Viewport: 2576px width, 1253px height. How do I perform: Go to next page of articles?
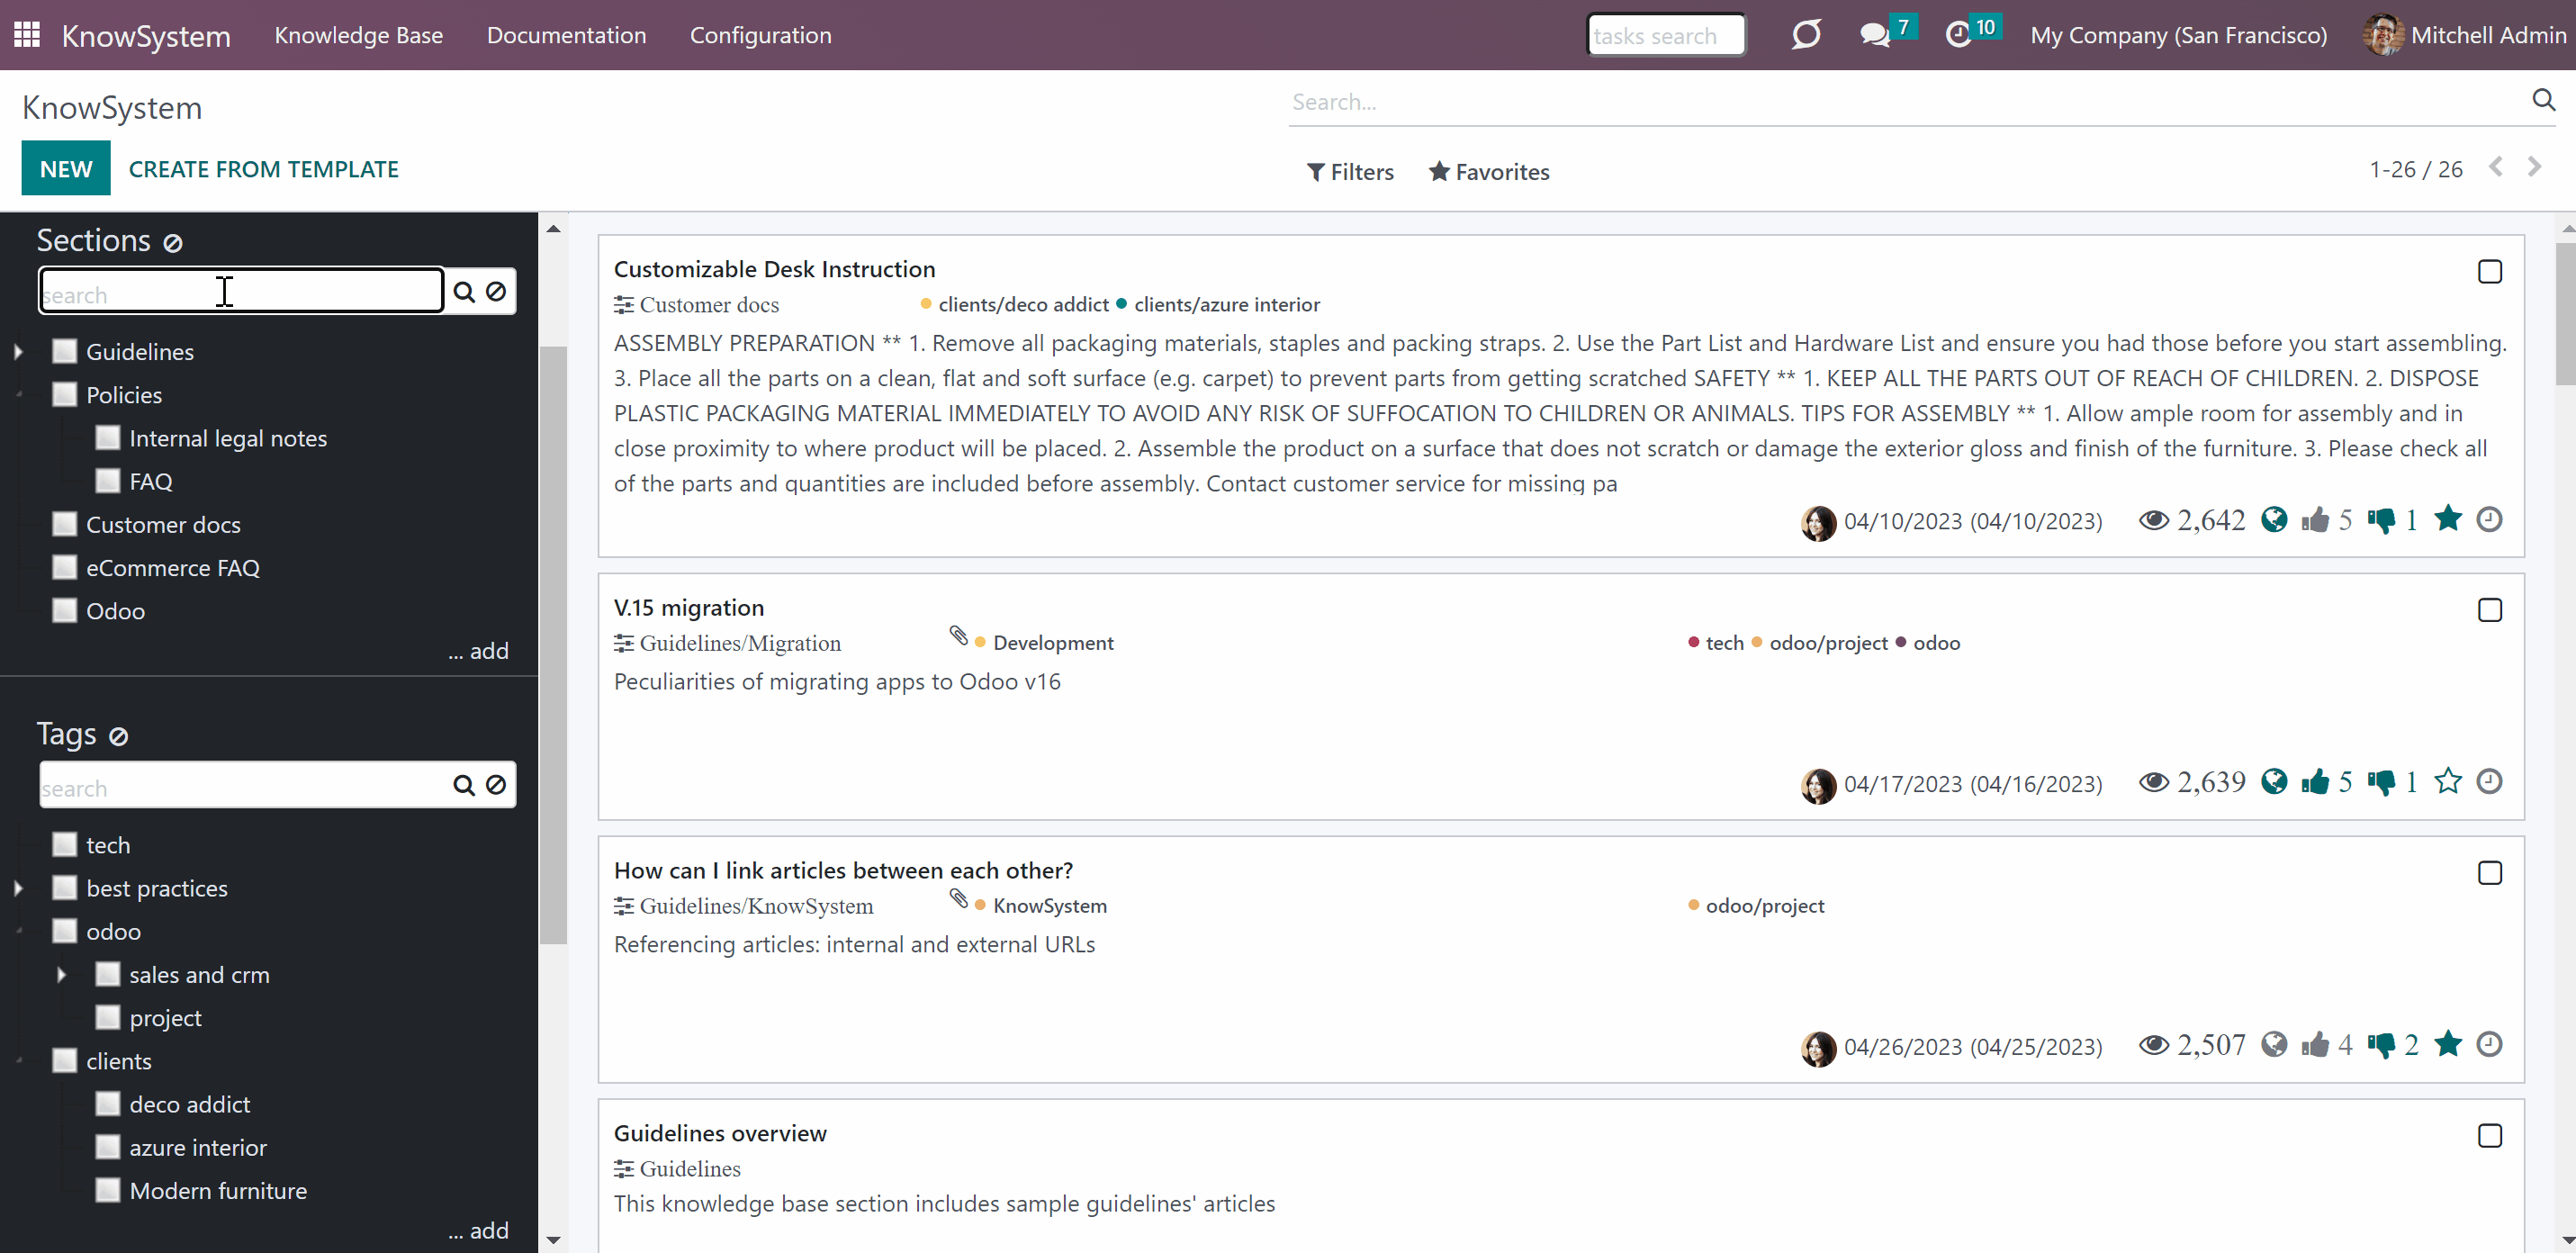coord(2534,167)
